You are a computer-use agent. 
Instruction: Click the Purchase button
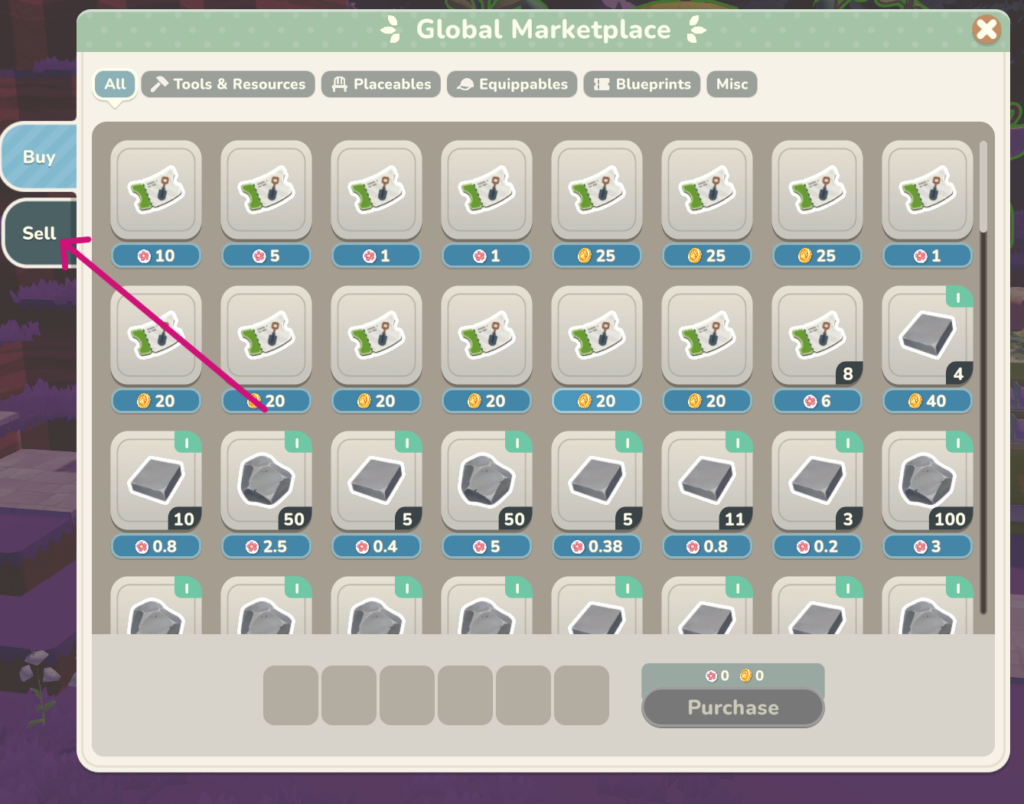(x=733, y=708)
